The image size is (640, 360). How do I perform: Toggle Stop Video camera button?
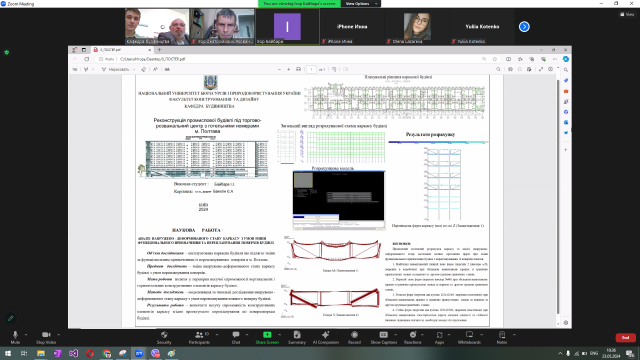(46, 337)
